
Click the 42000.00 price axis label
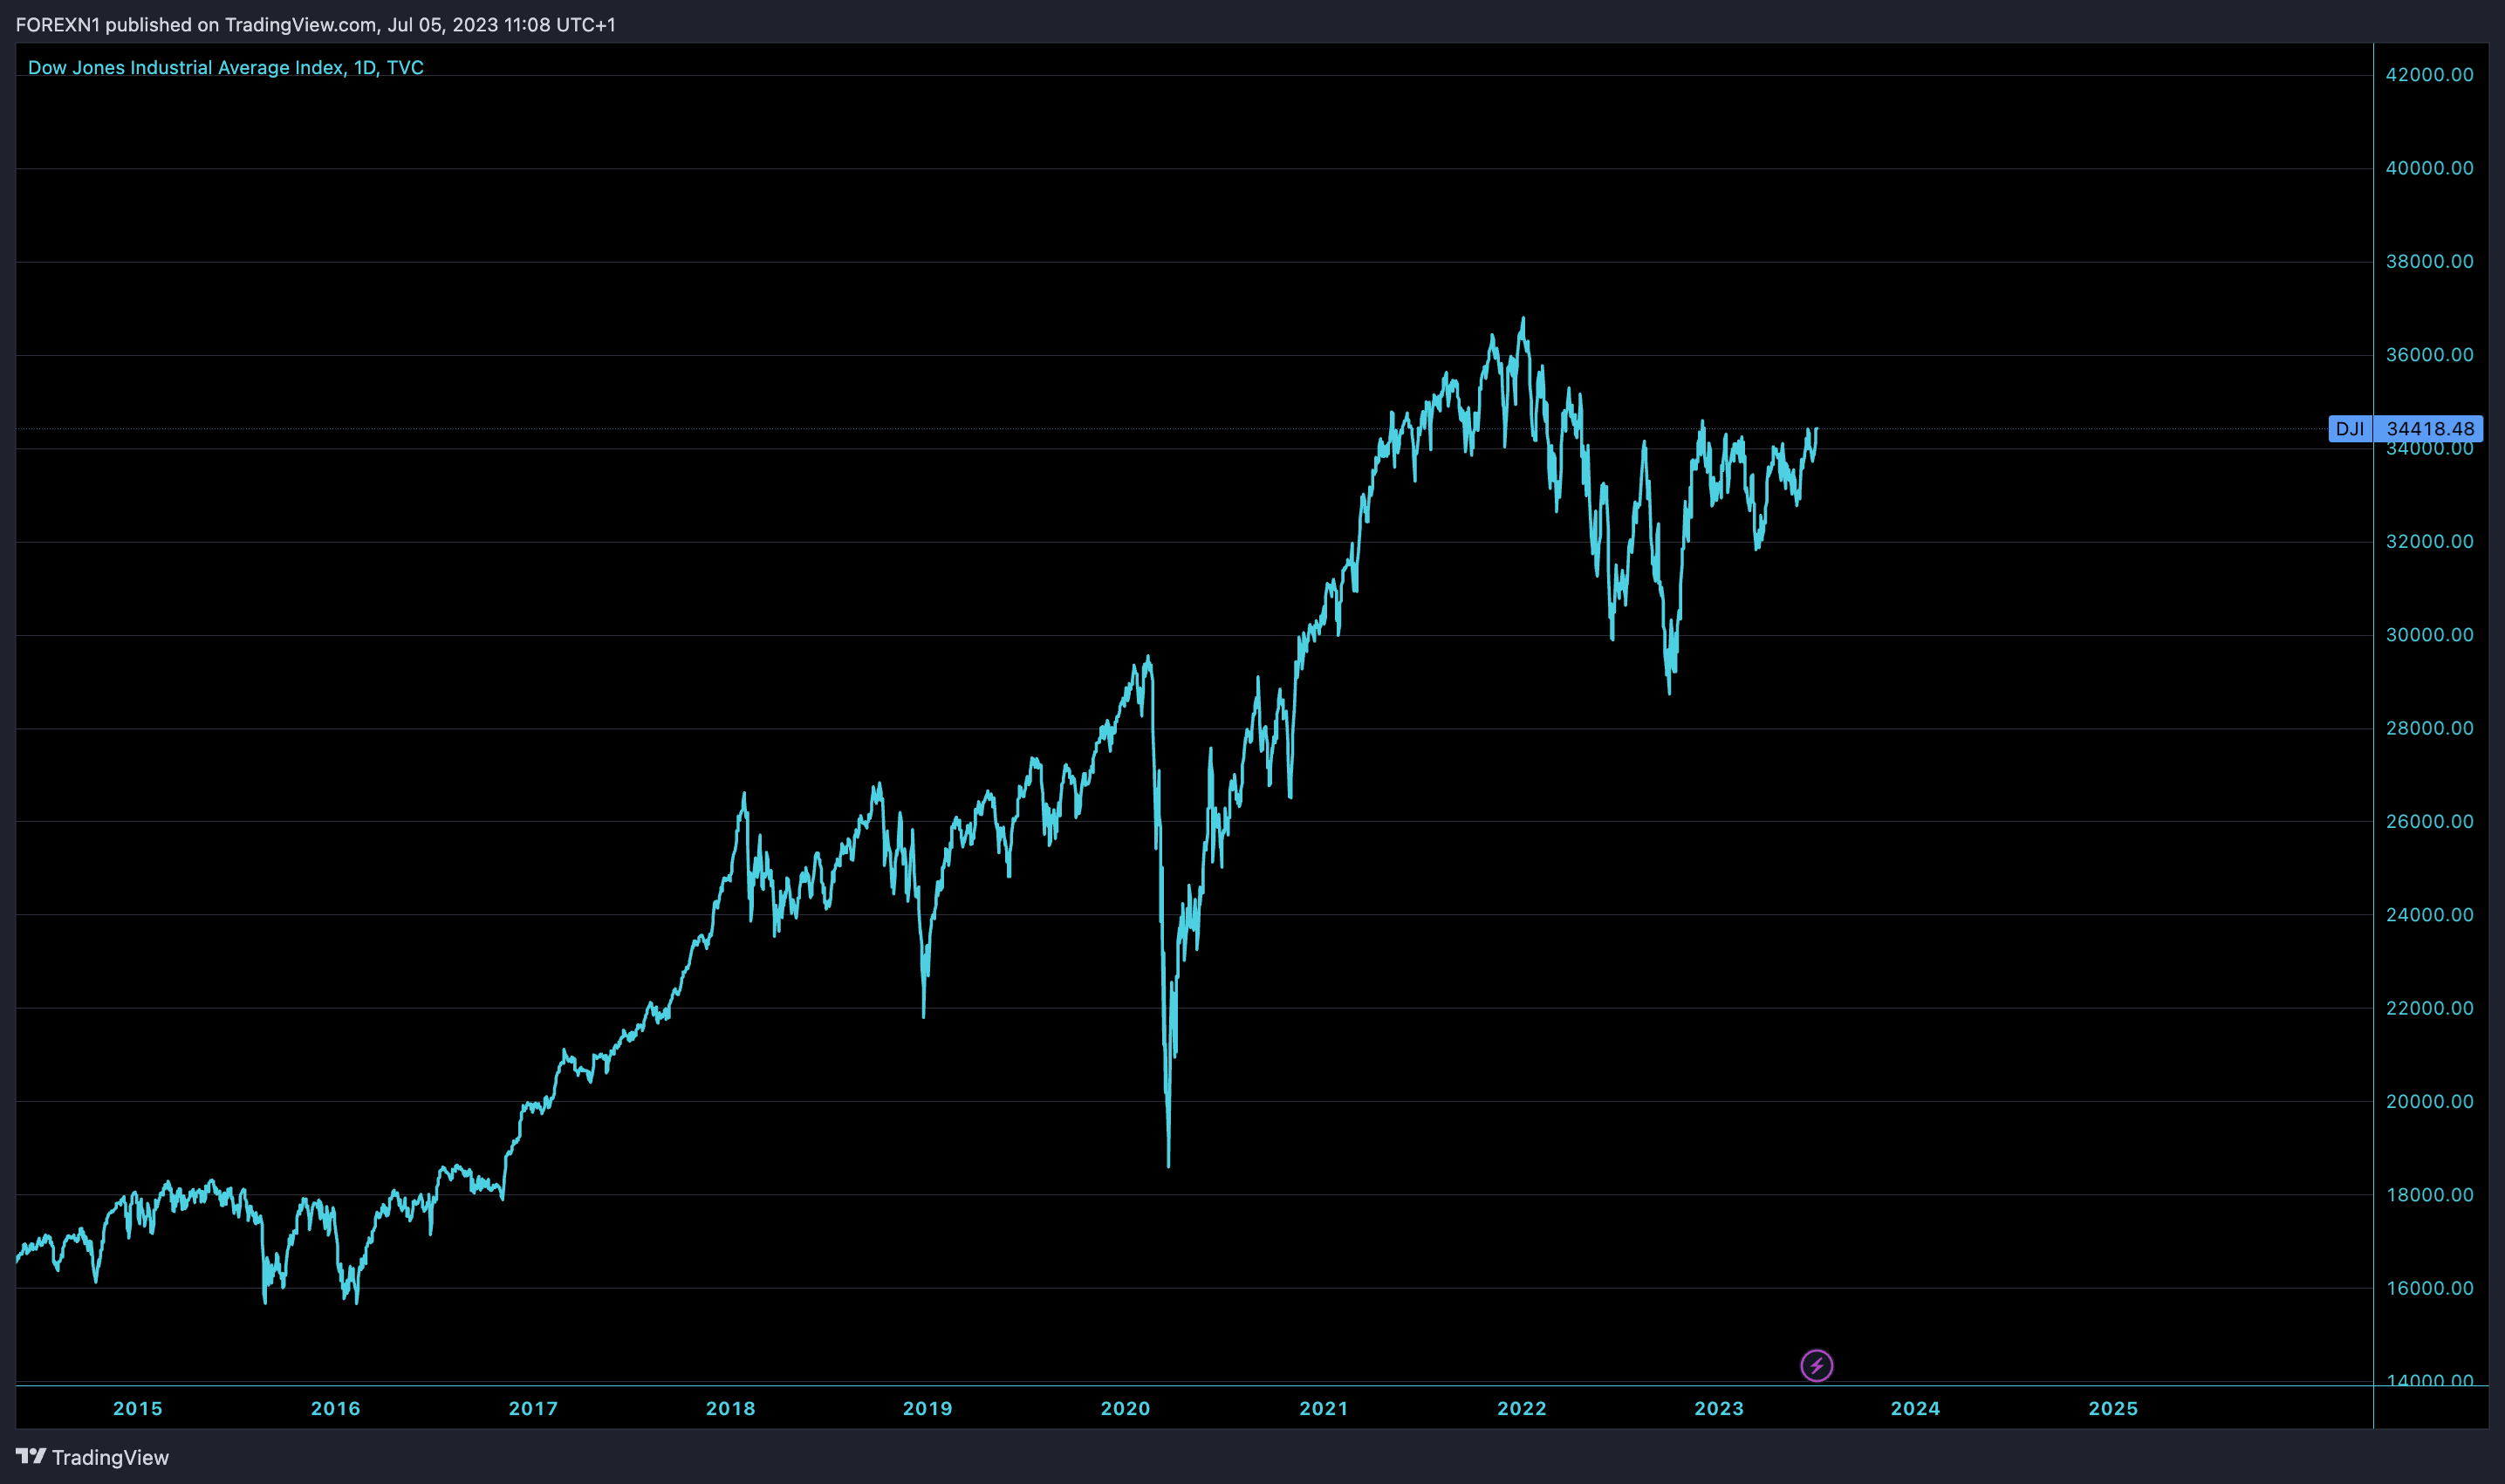click(2430, 75)
